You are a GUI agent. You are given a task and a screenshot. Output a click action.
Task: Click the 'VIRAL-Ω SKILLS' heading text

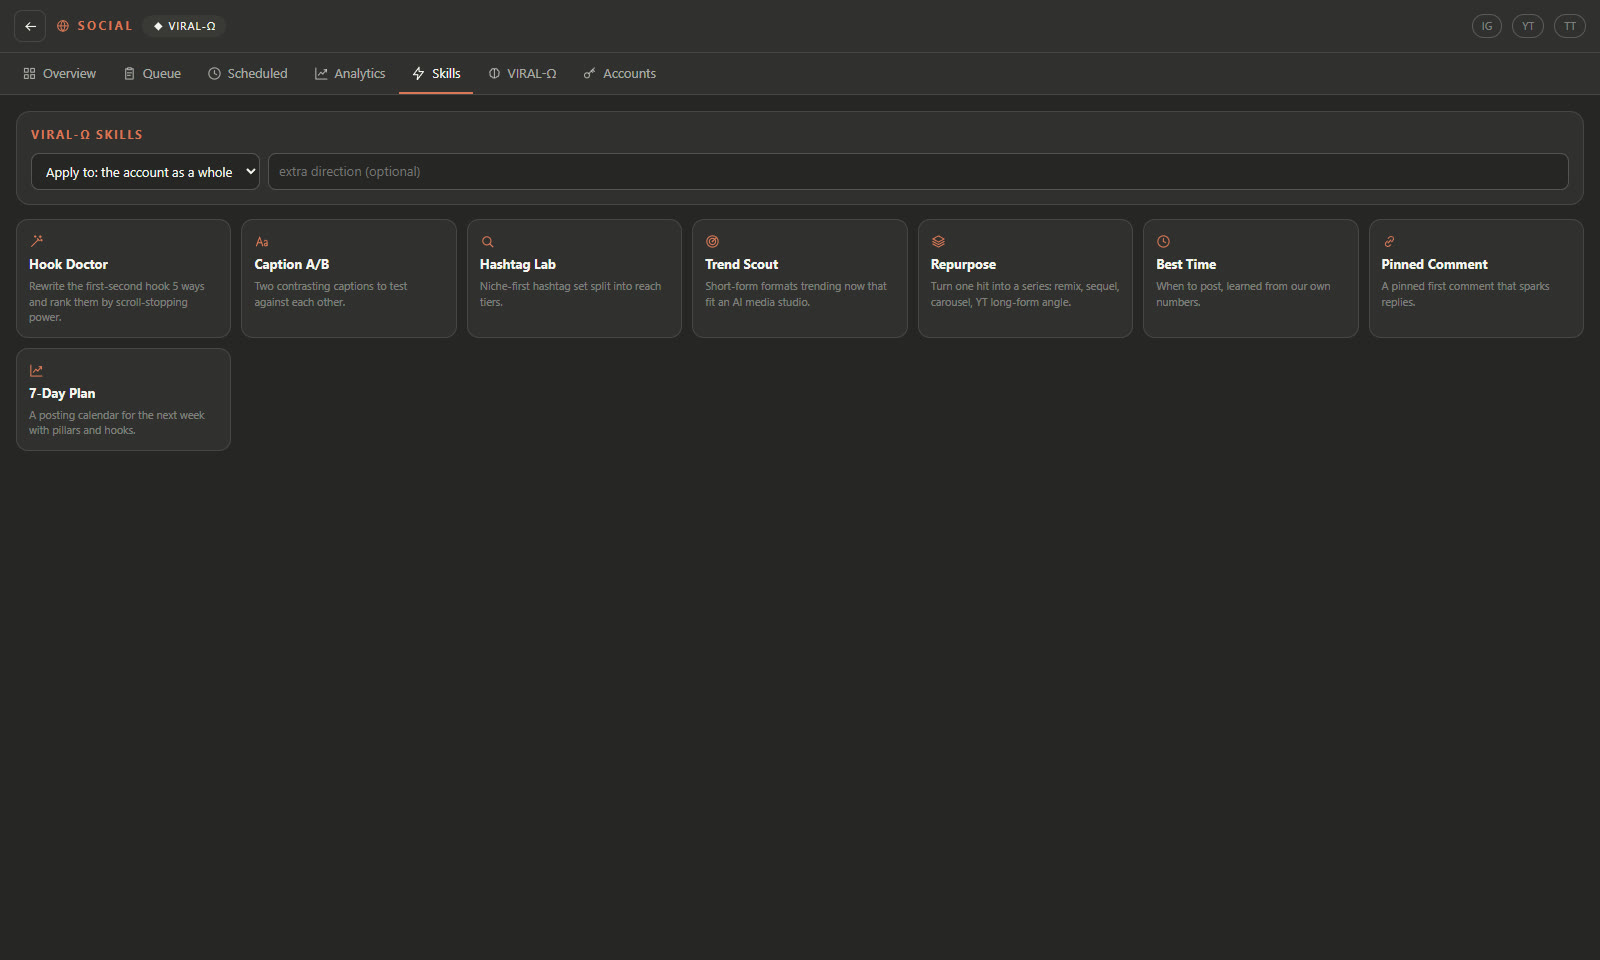point(87,135)
